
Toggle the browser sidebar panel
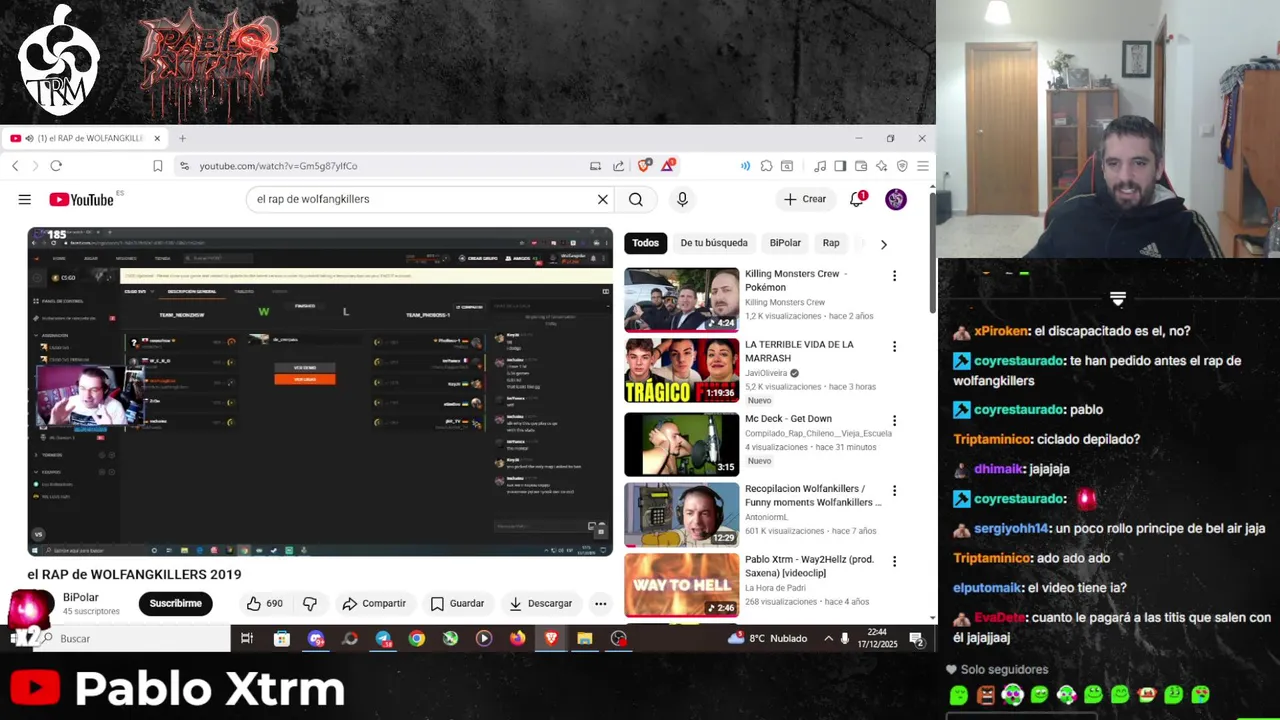(x=840, y=166)
